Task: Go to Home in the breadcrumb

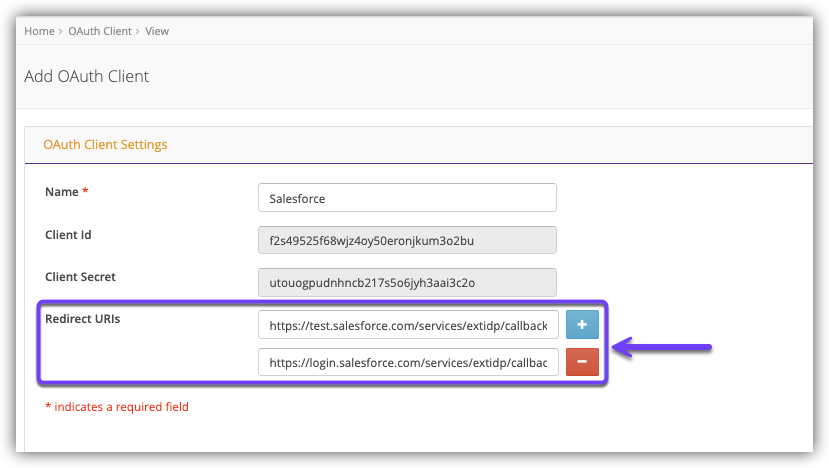Action: coord(39,31)
